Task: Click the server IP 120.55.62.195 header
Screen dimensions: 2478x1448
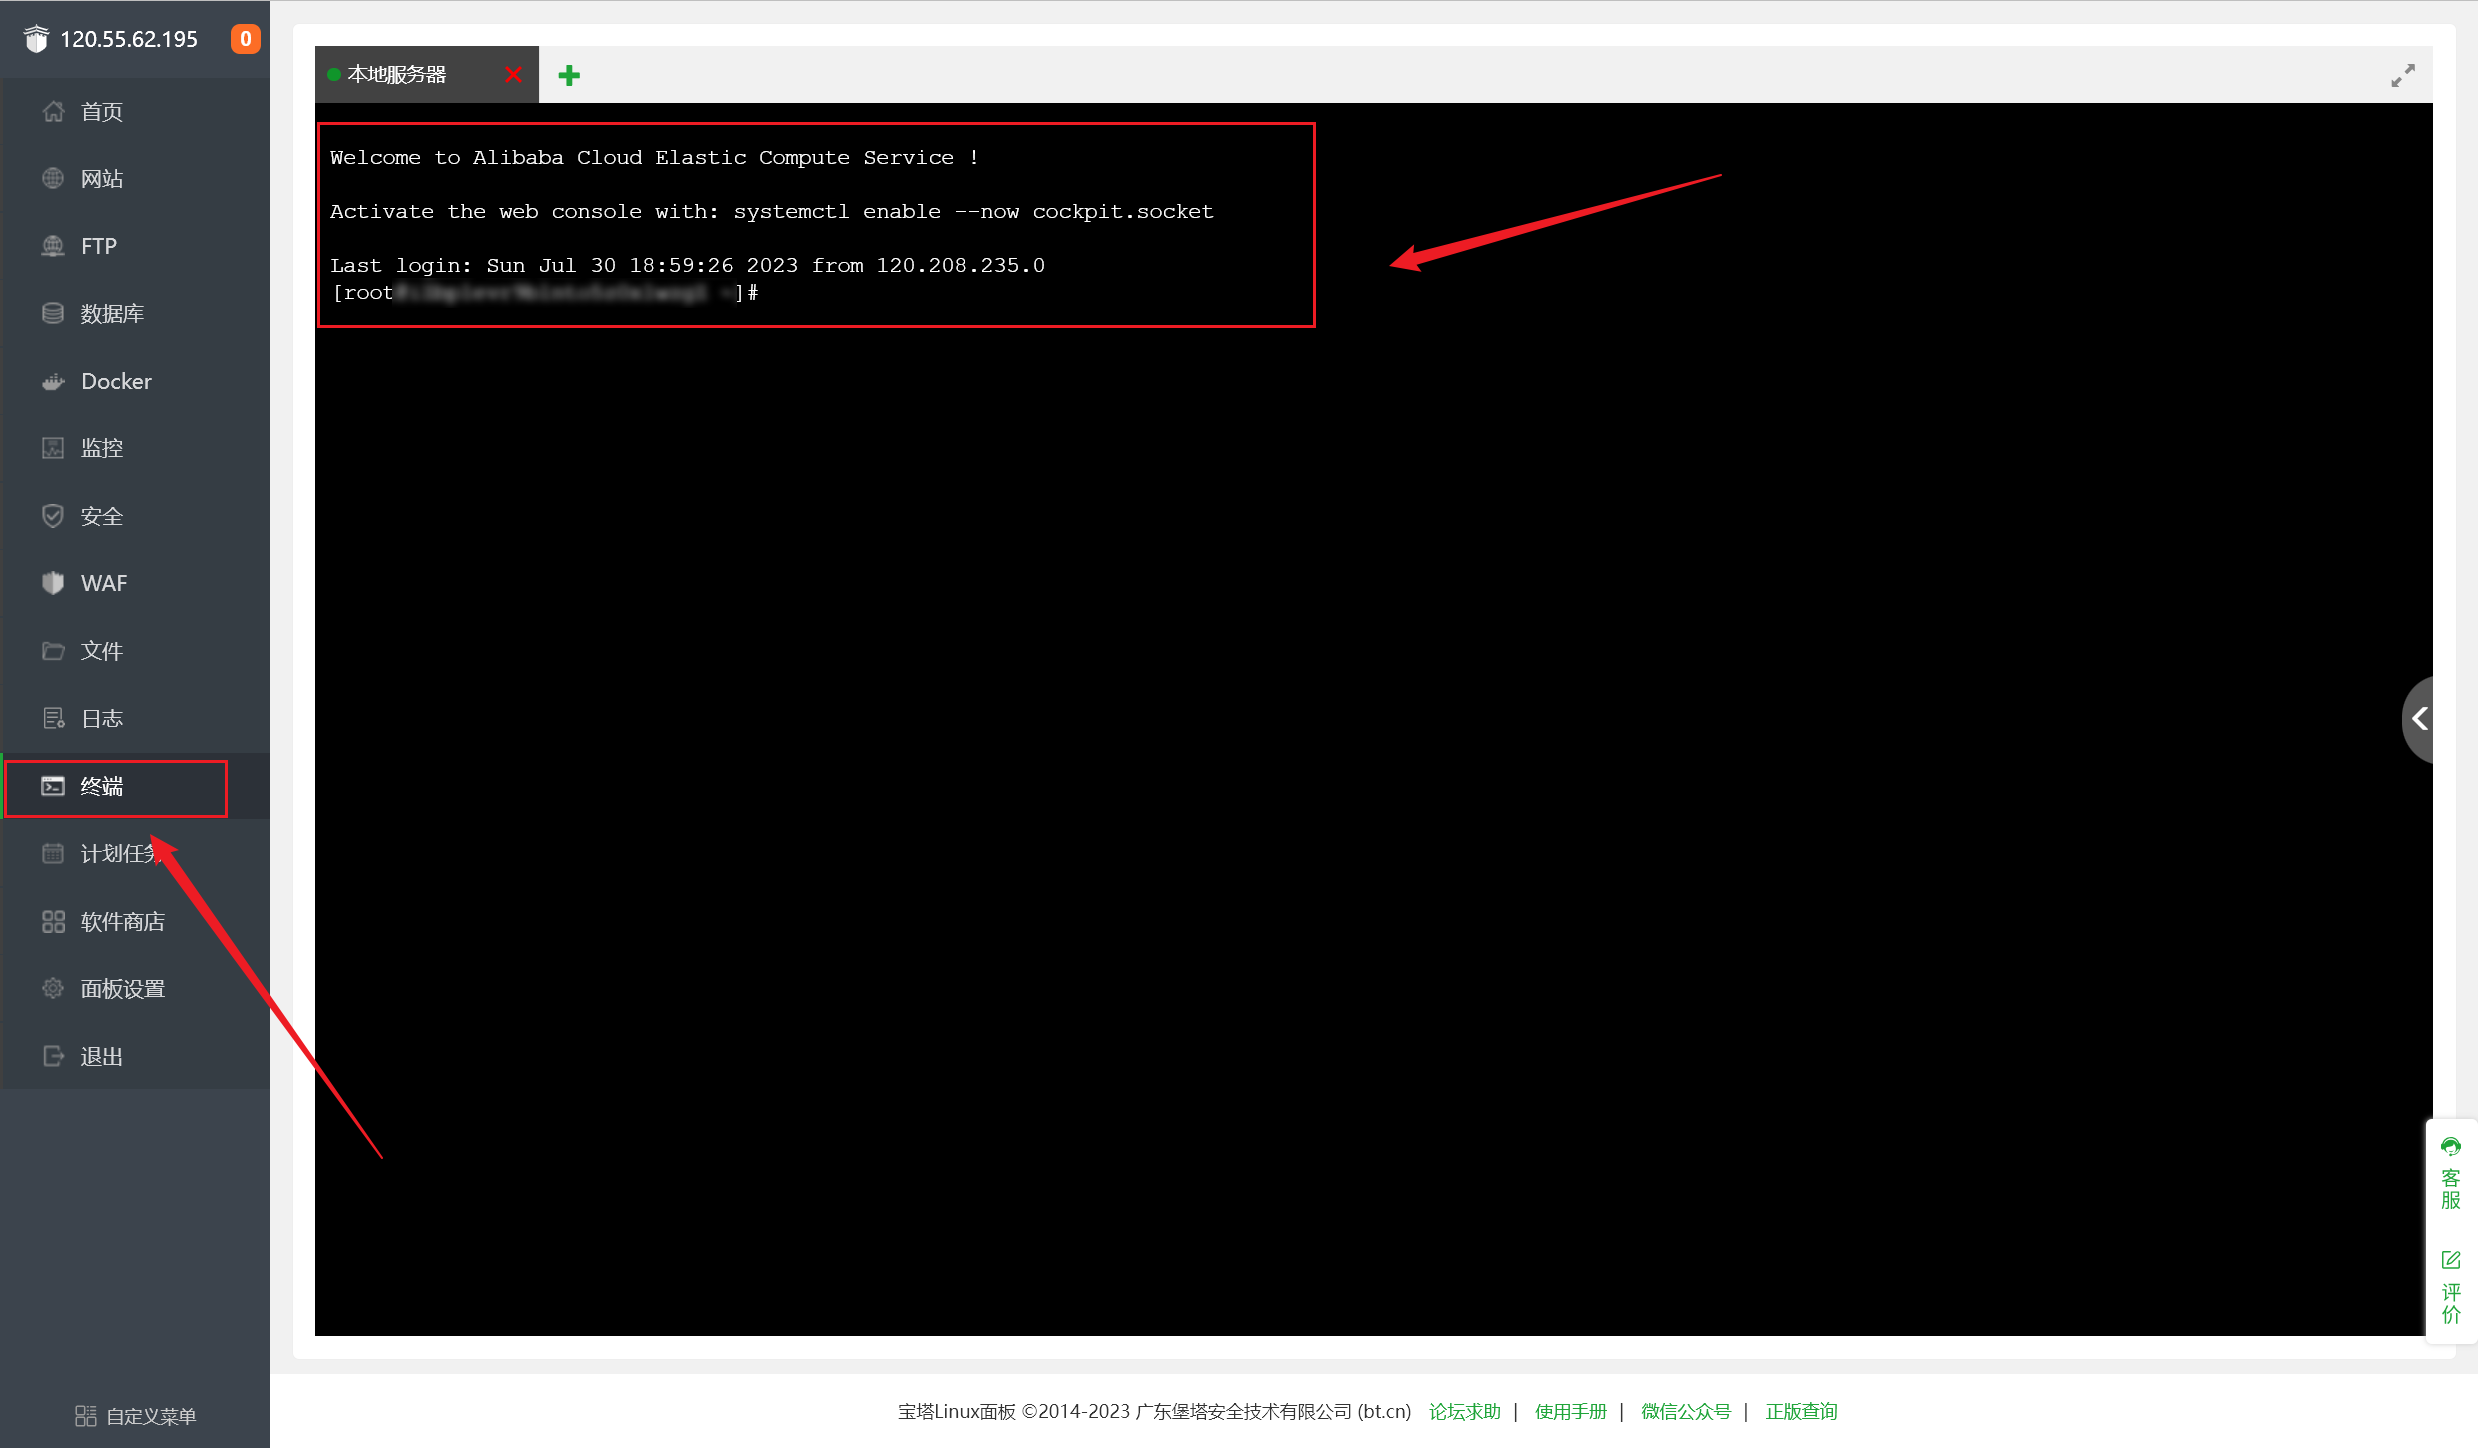Action: pyautogui.click(x=129, y=39)
